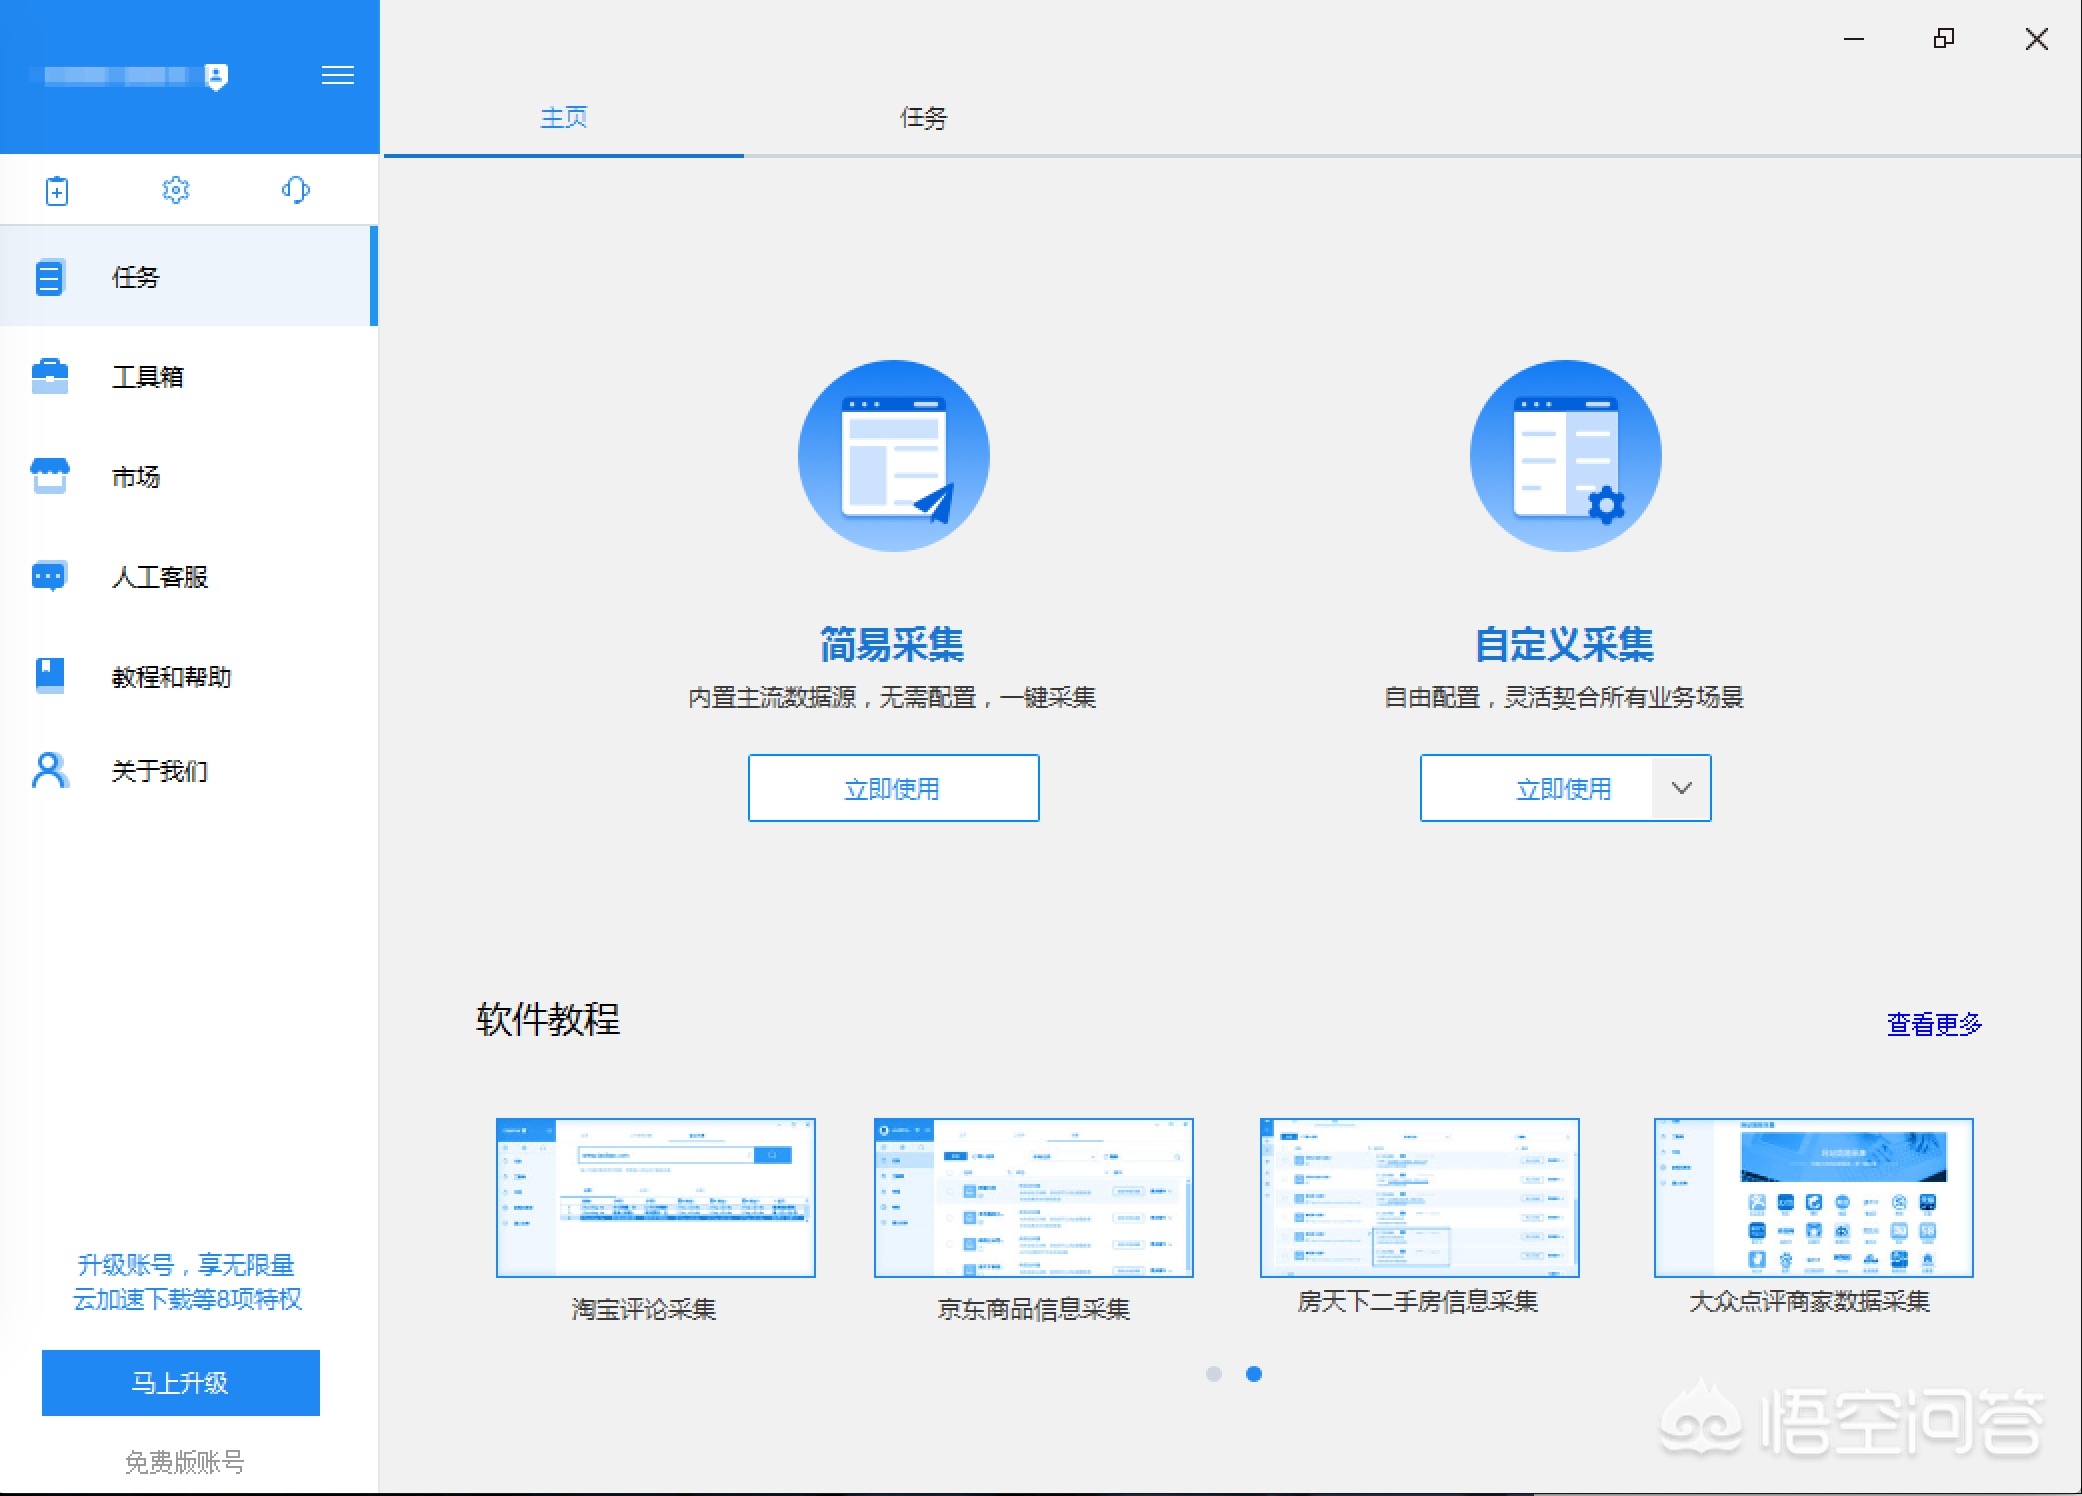Click the 自定义采集 round illustration icon
Screen dimensions: 2082x1496
coord(1566,456)
